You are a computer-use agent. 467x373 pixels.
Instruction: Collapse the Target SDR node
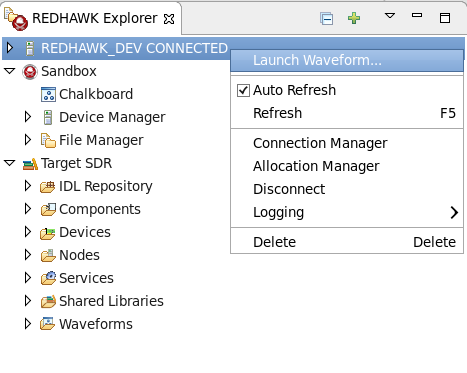(10, 163)
